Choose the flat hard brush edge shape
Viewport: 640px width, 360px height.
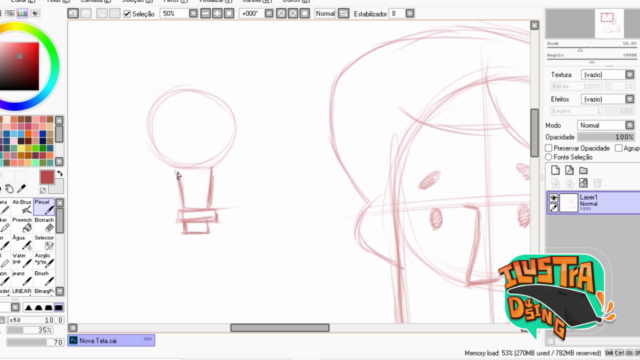tap(58, 307)
